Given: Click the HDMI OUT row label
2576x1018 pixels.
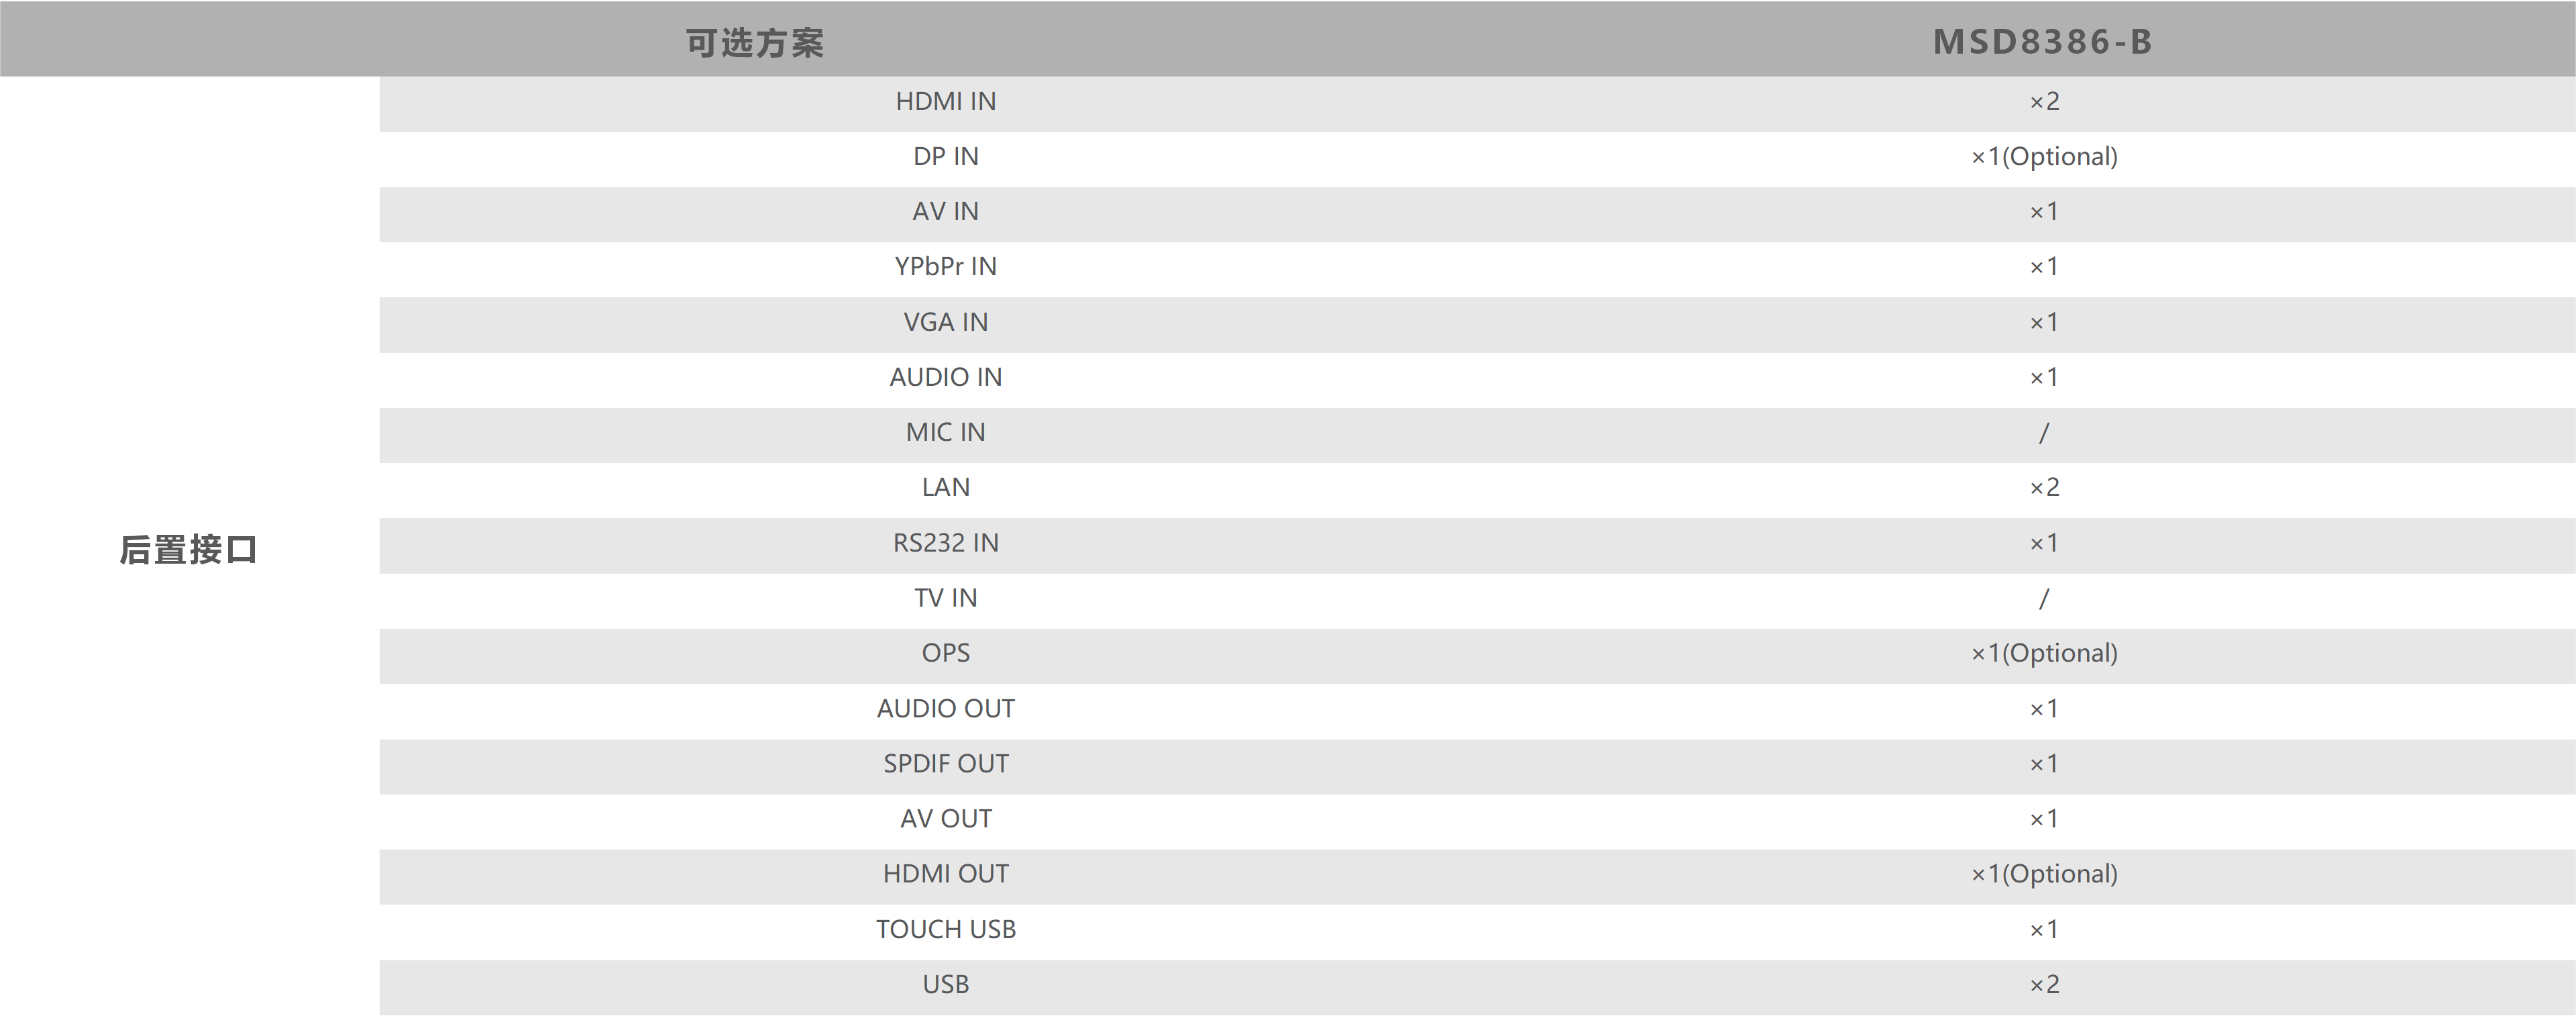Looking at the screenshot, I should 945,873.
